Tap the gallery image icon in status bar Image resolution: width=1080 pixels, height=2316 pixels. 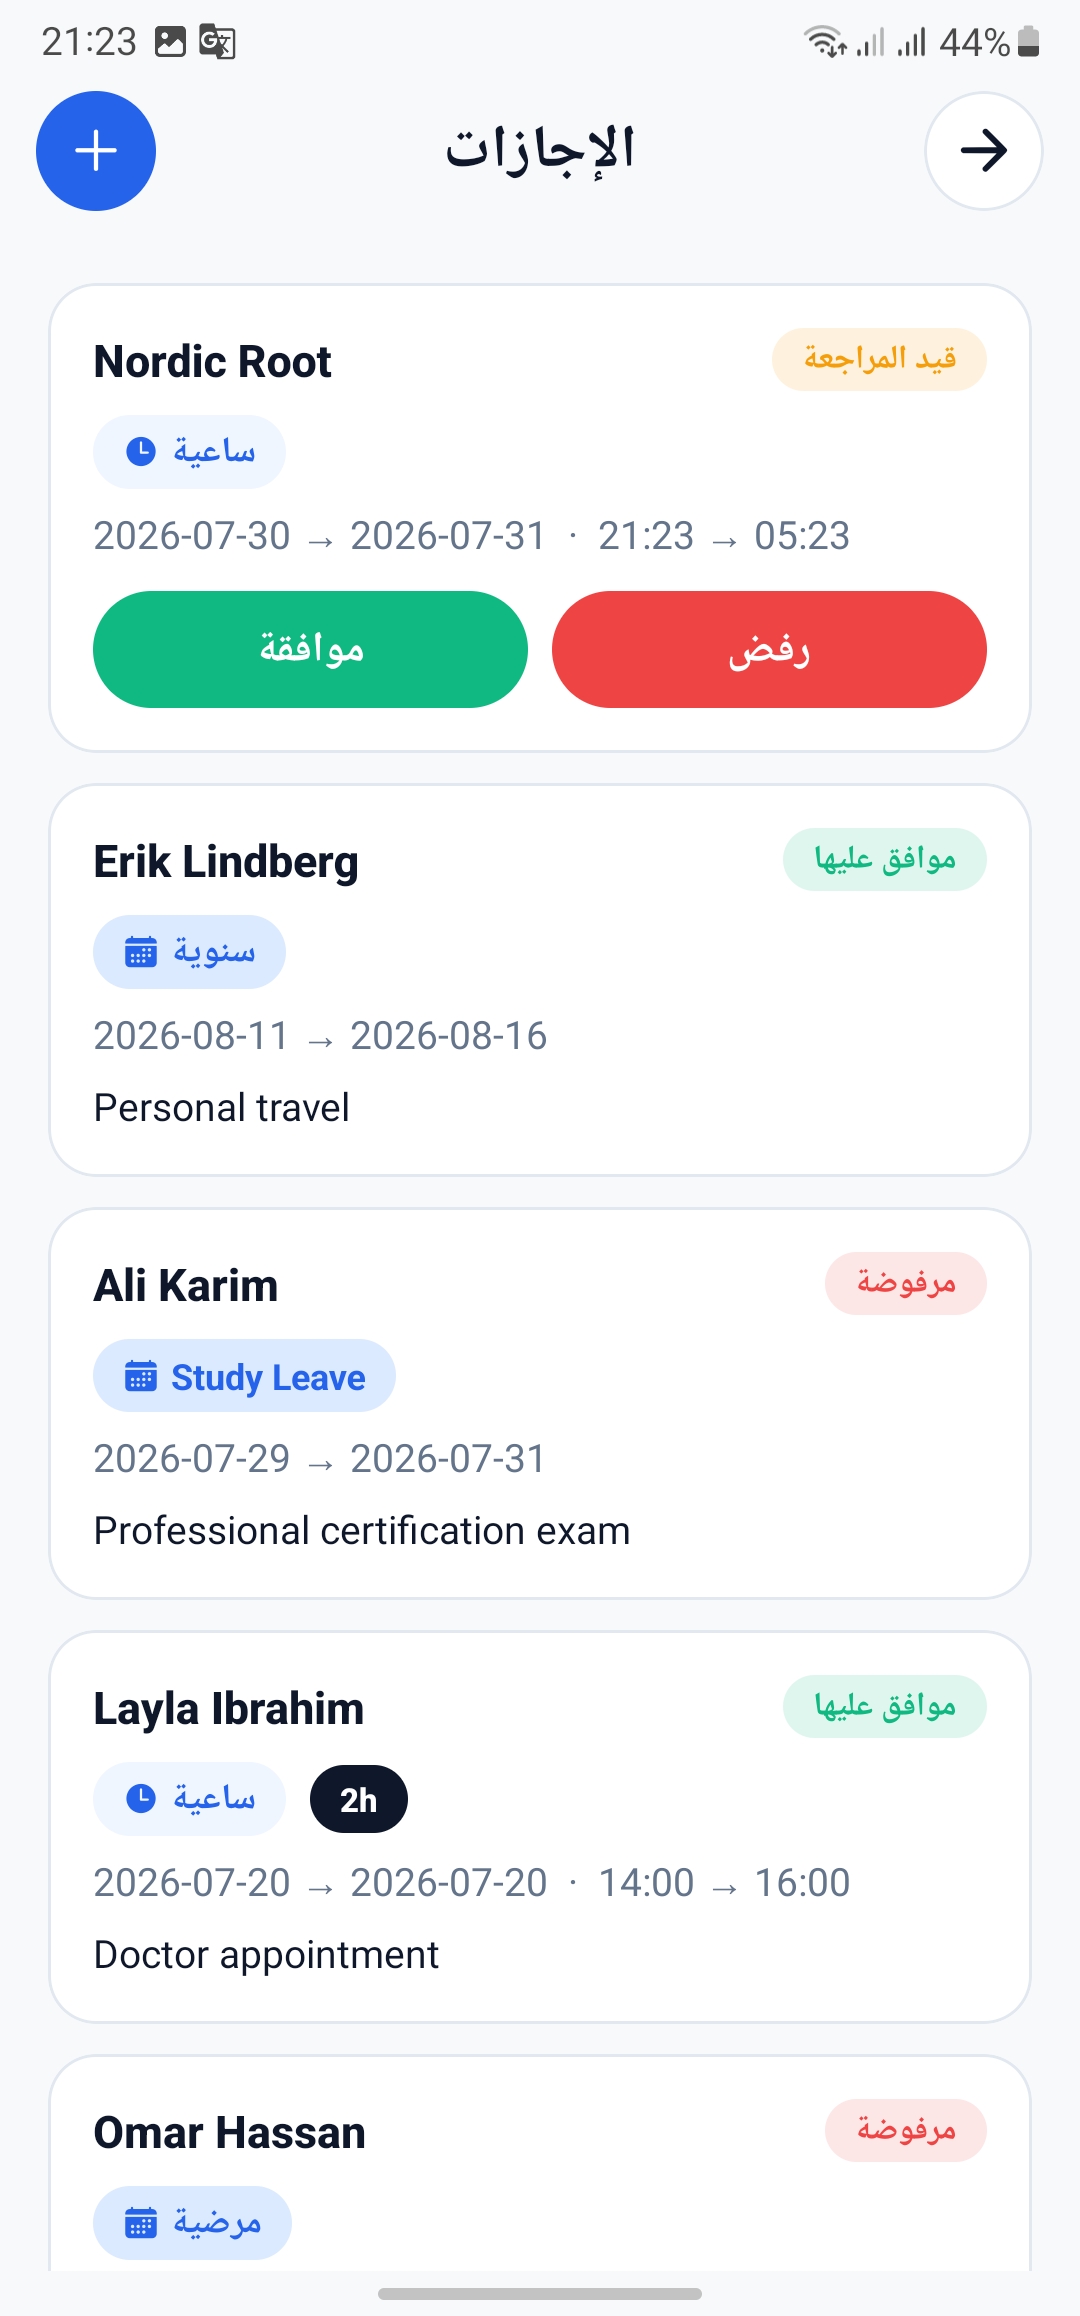click(x=170, y=42)
